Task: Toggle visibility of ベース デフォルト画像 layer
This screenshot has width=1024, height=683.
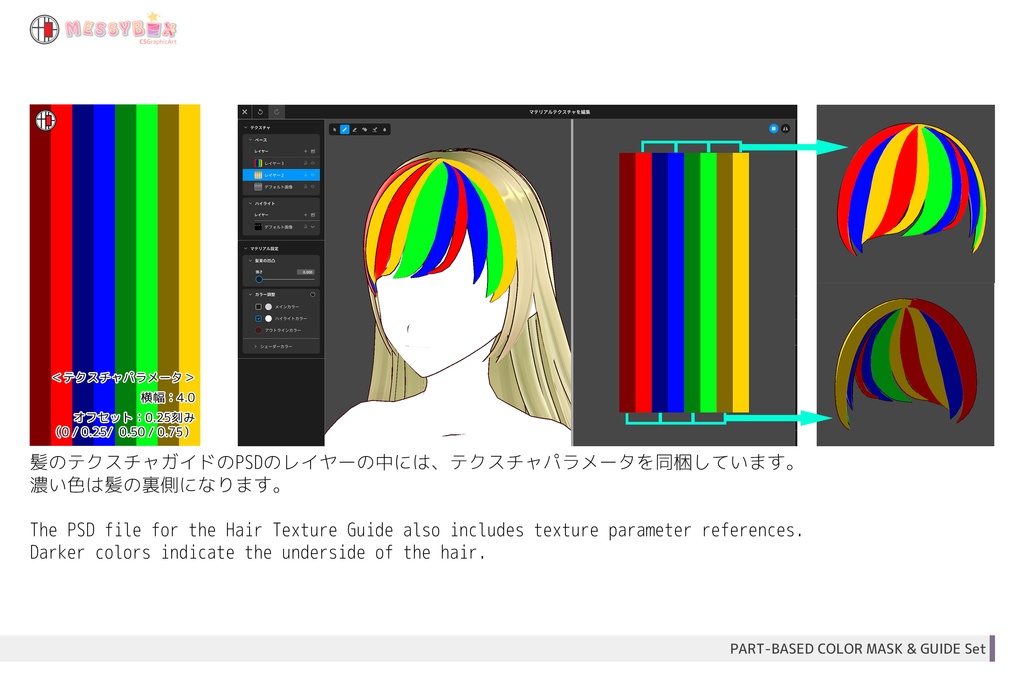Action: coord(313,187)
